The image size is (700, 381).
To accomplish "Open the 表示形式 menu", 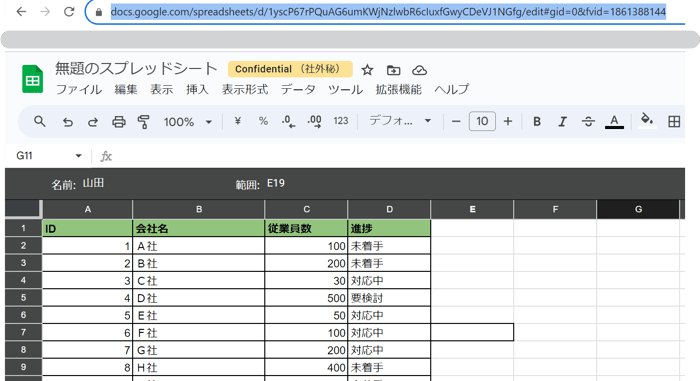I will (245, 89).
